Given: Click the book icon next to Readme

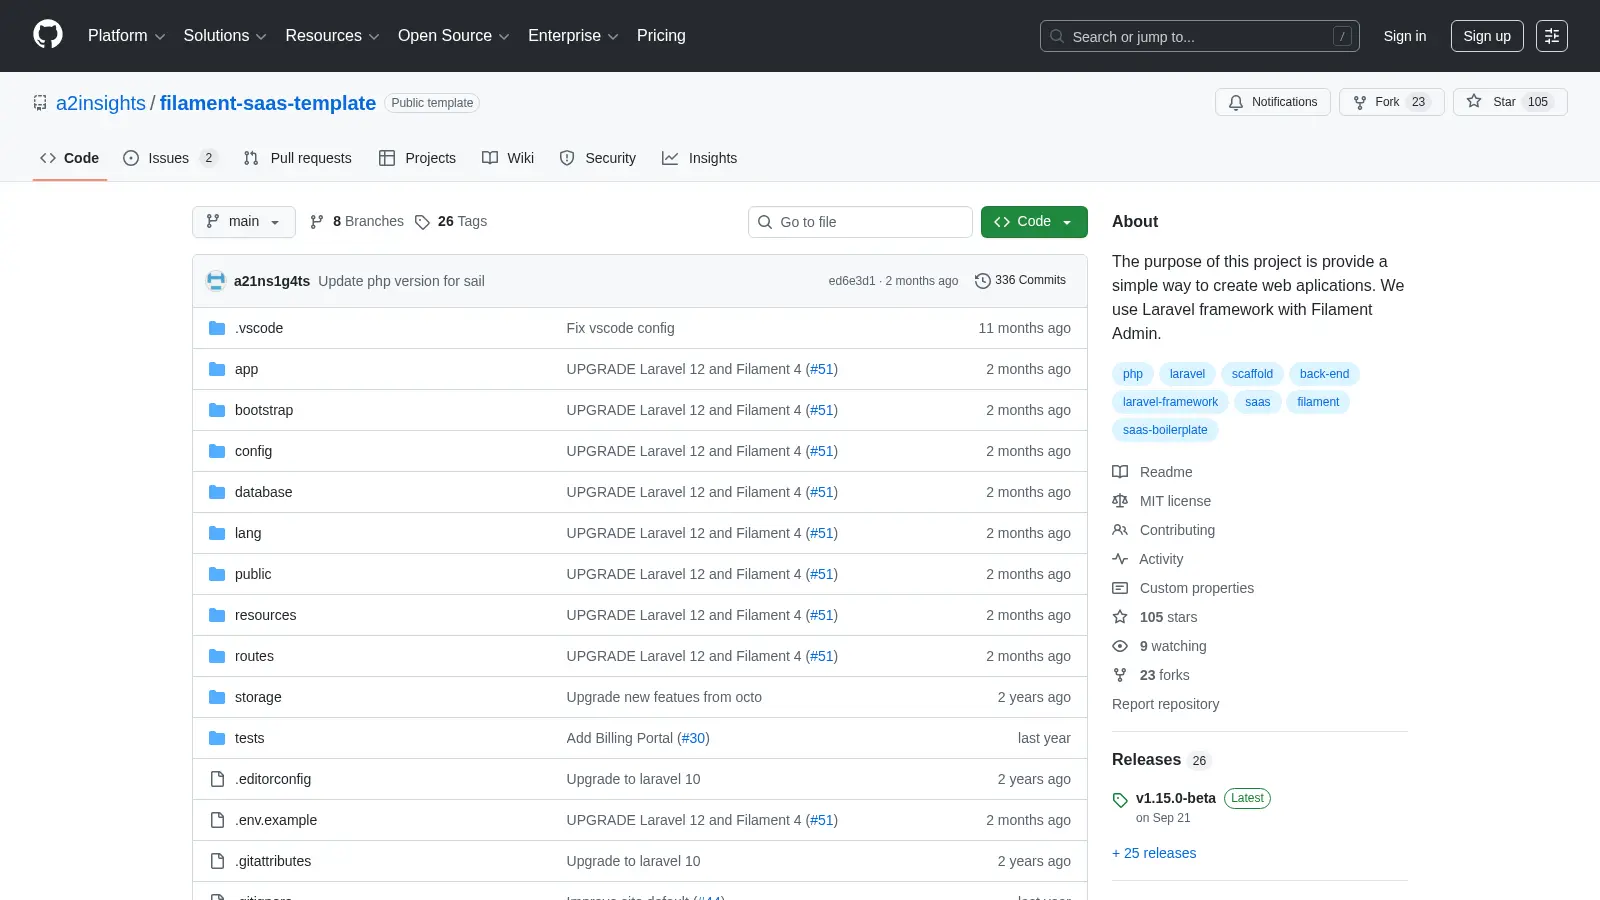Looking at the screenshot, I should point(1120,472).
